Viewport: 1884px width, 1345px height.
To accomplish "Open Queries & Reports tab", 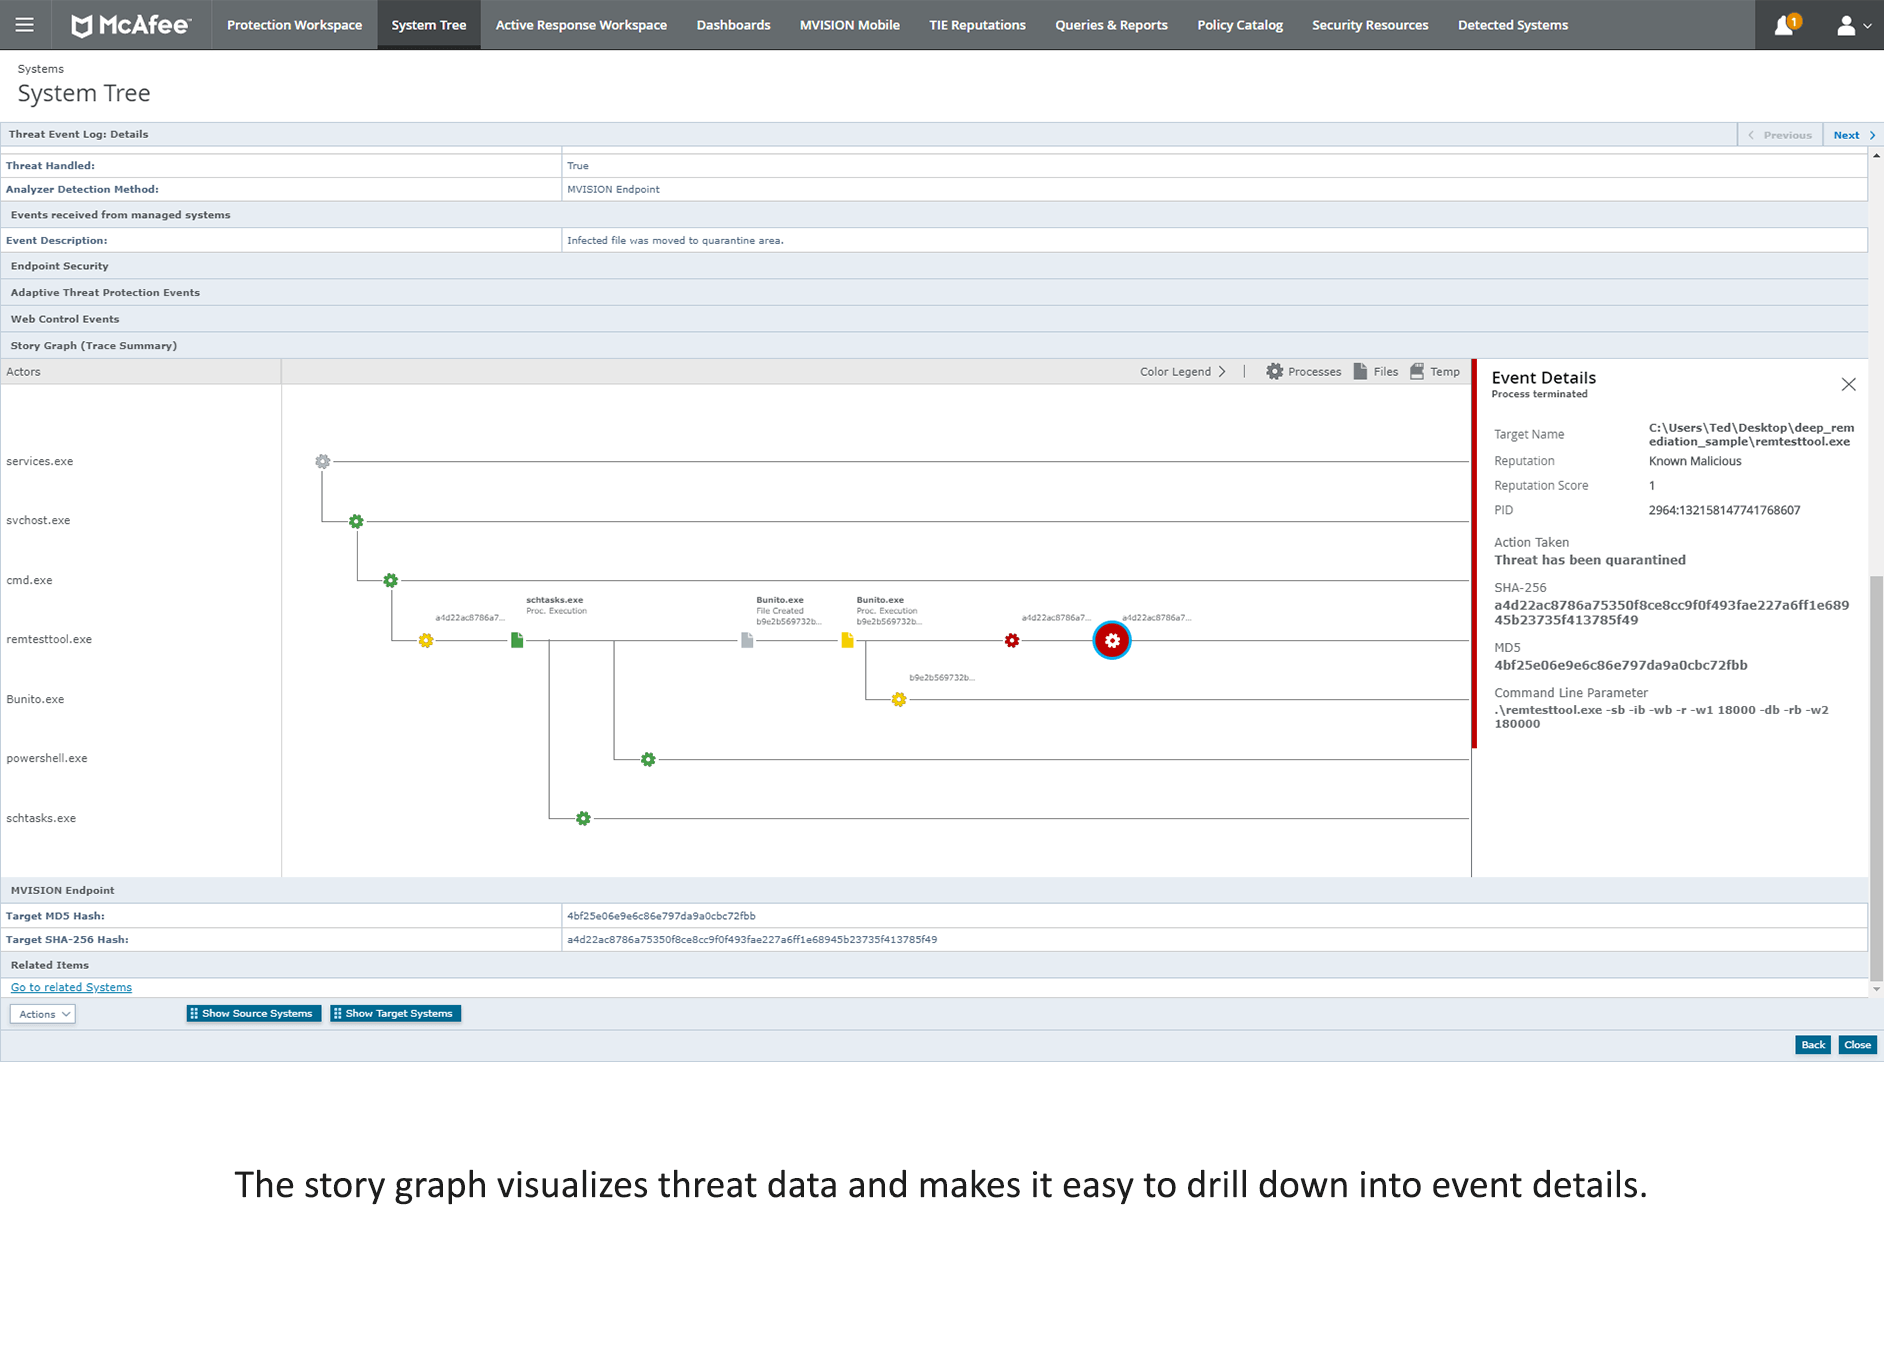I will tap(1111, 25).
